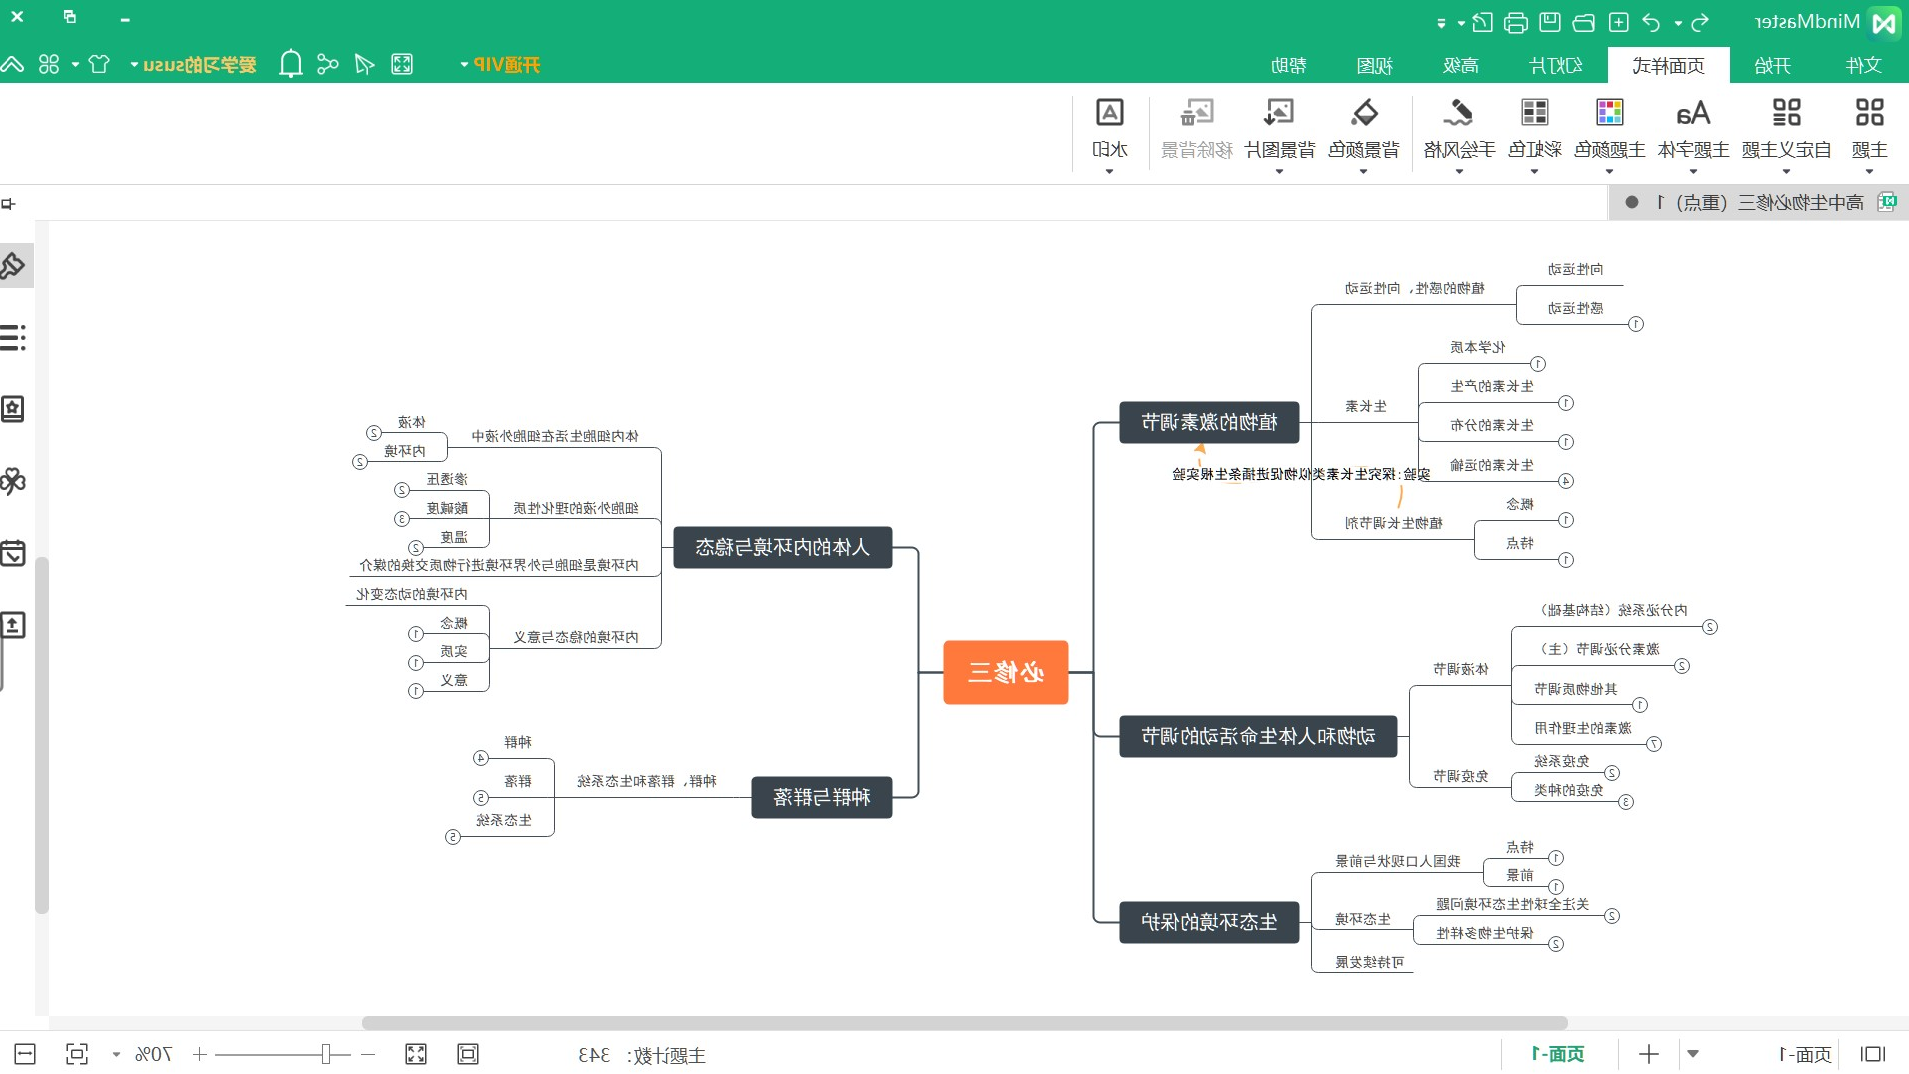Click the upload side panel icon

click(x=13, y=625)
